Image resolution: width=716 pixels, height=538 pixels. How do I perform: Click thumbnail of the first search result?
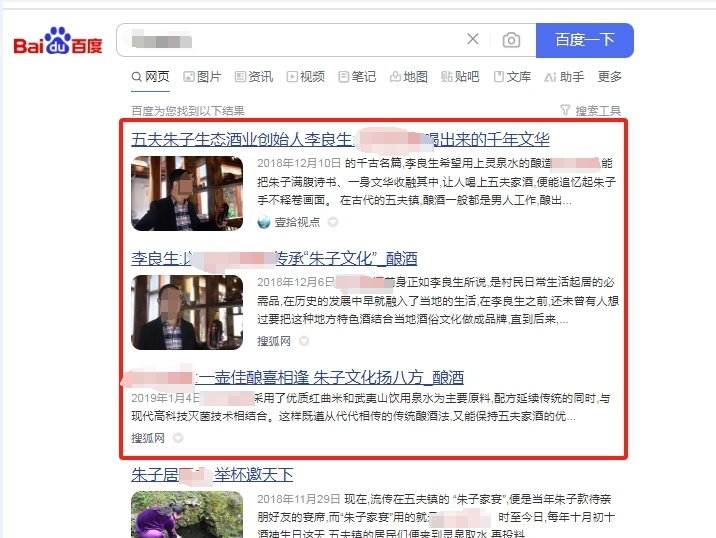tap(187, 193)
